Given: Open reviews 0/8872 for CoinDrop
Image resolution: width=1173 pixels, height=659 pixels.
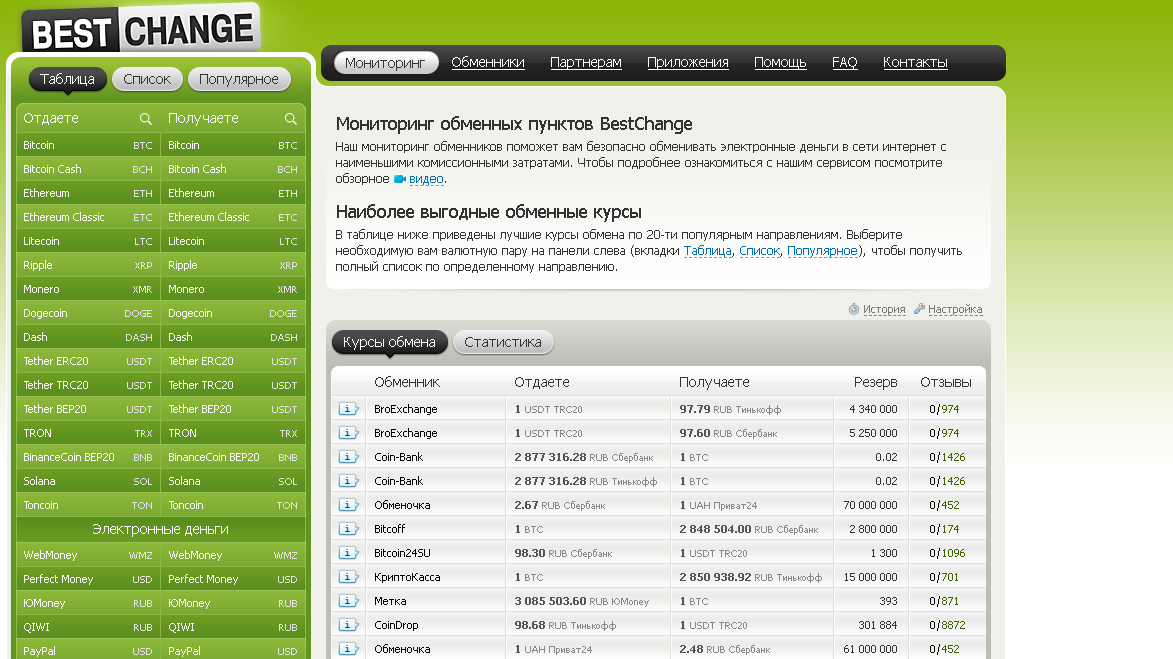Looking at the screenshot, I should [947, 625].
